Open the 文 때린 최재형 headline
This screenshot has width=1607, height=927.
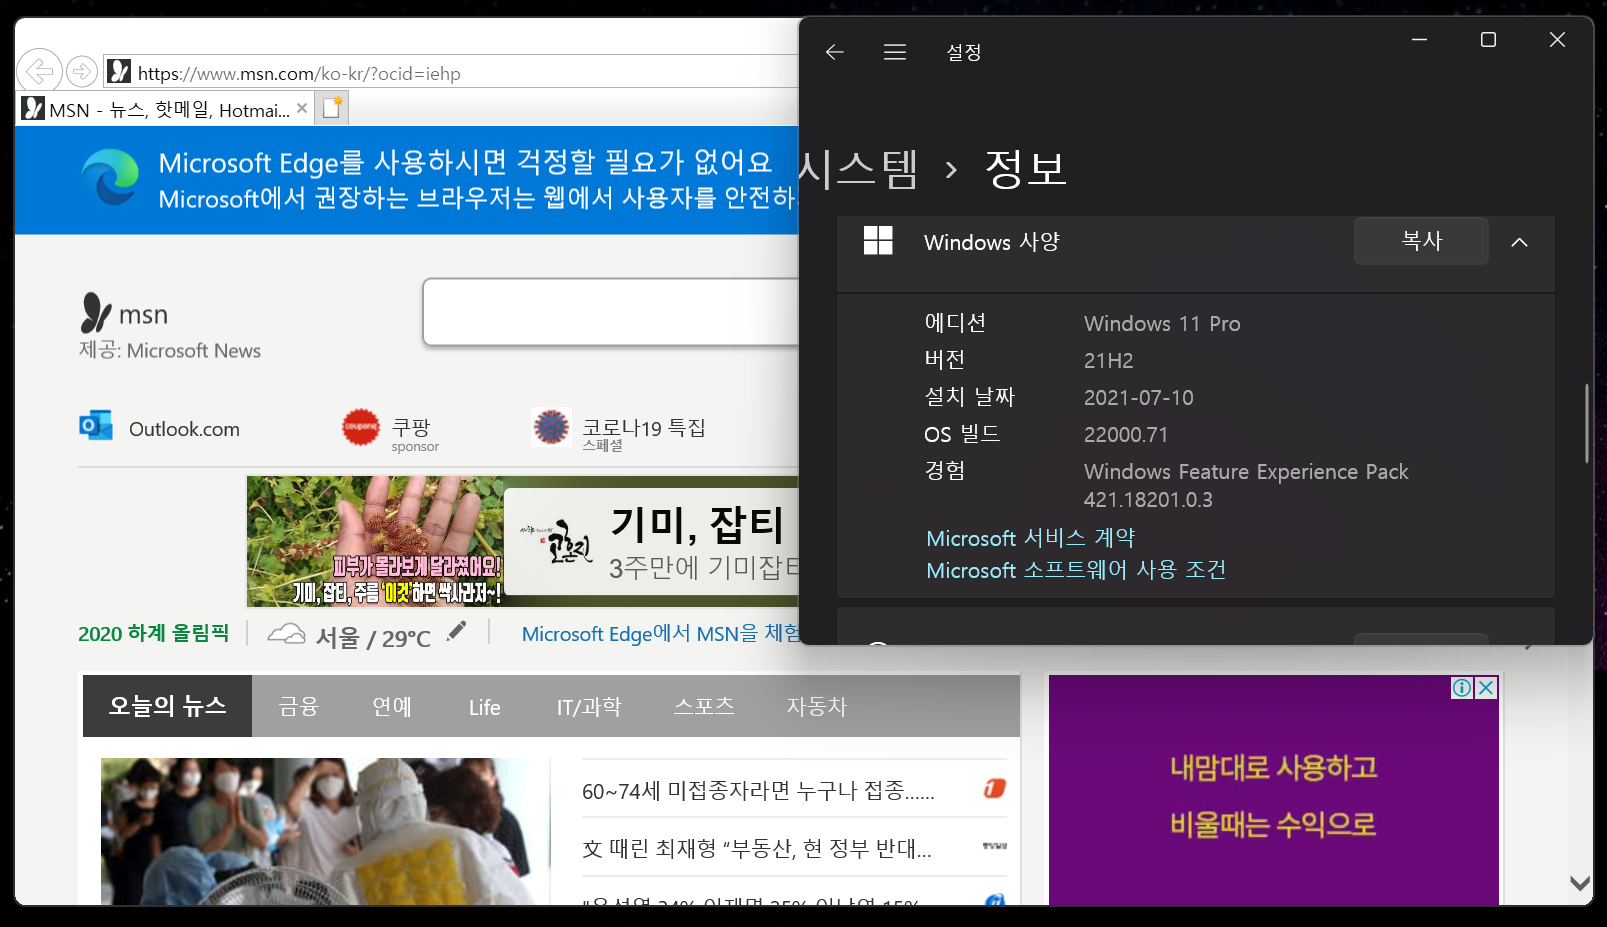[757, 849]
